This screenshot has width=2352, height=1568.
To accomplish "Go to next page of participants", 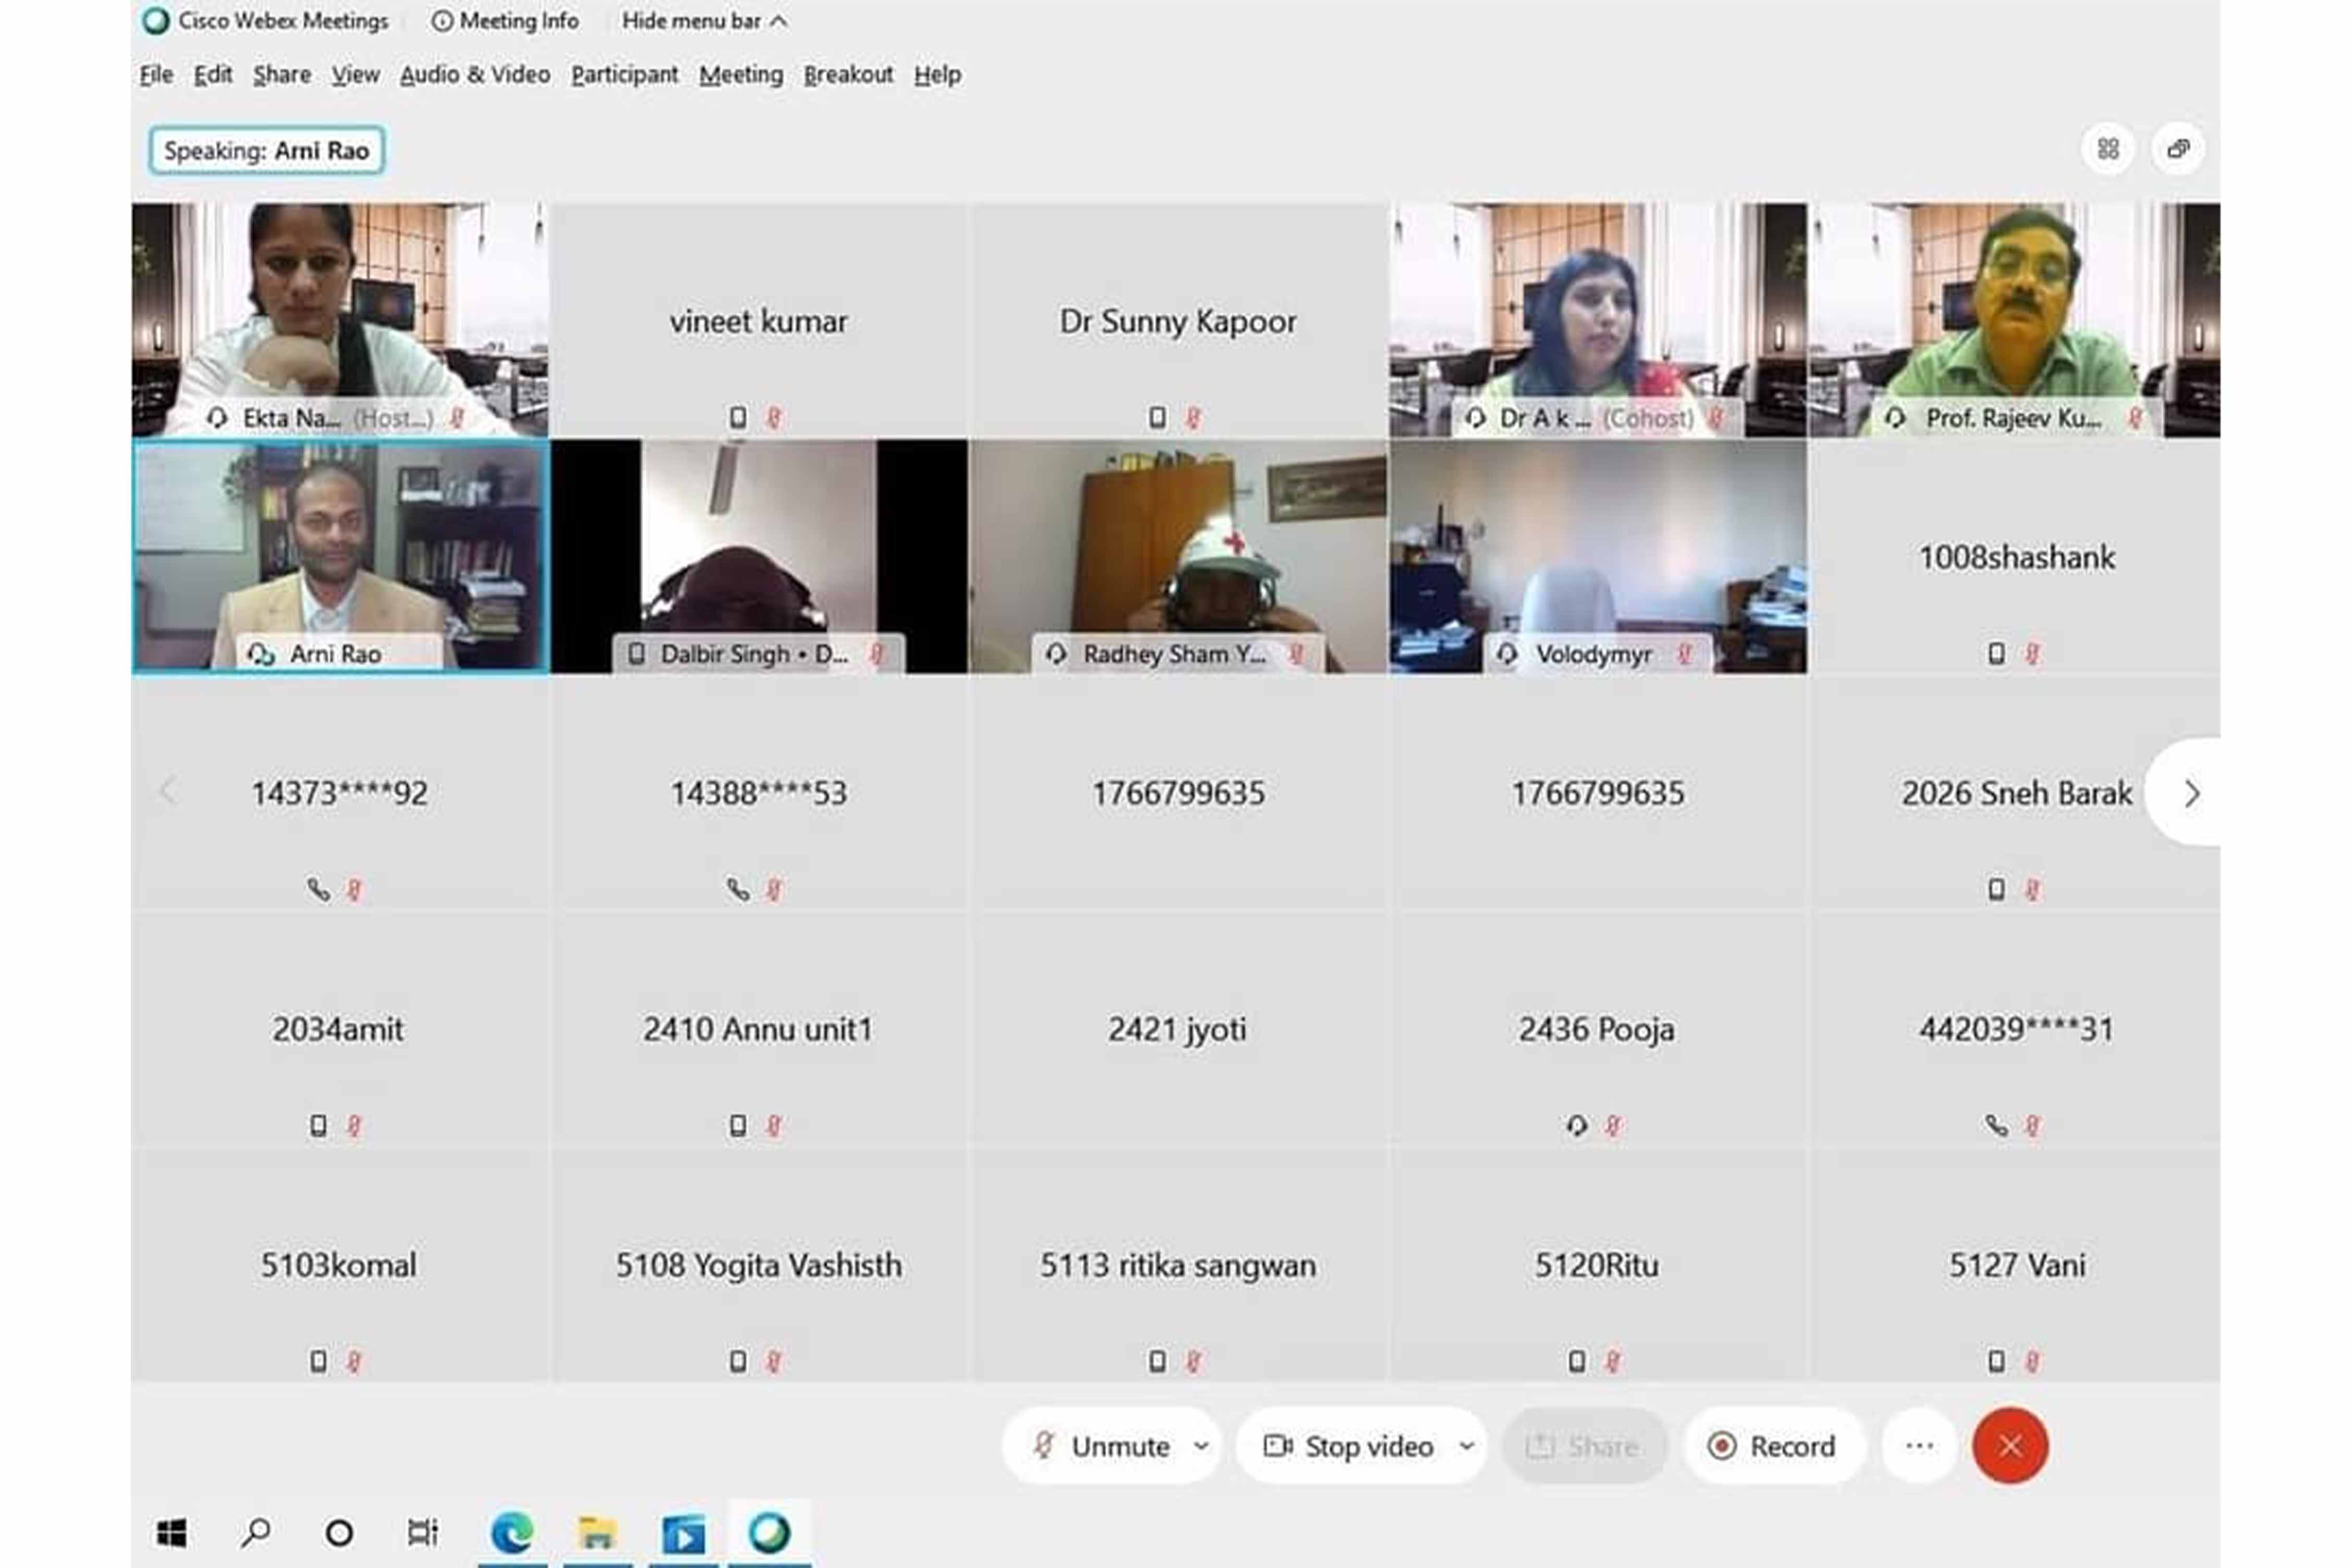I will click(2191, 794).
